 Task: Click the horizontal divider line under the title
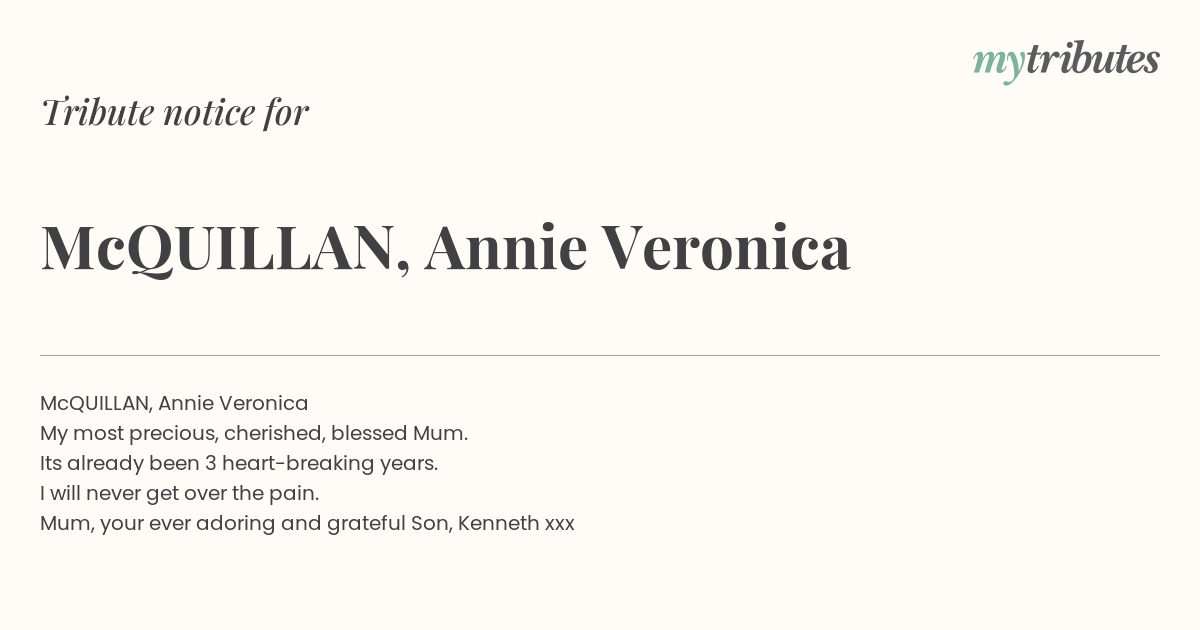pos(600,355)
